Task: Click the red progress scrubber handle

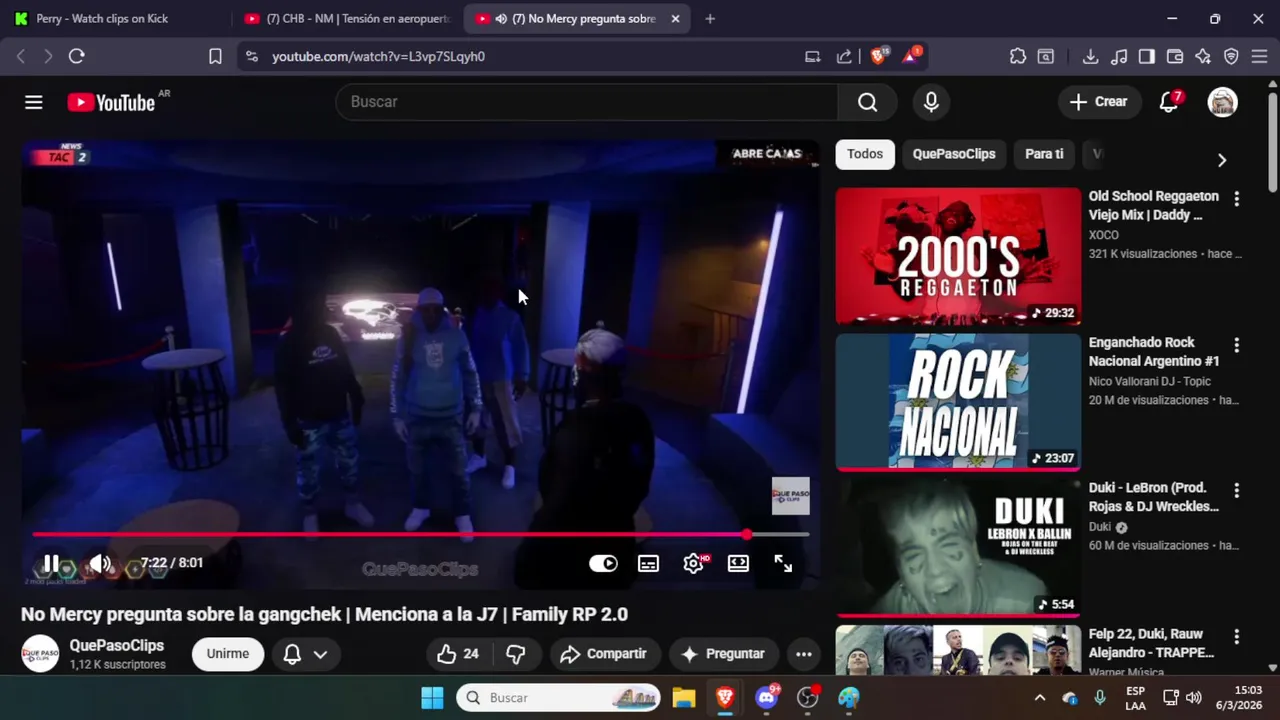Action: click(746, 535)
